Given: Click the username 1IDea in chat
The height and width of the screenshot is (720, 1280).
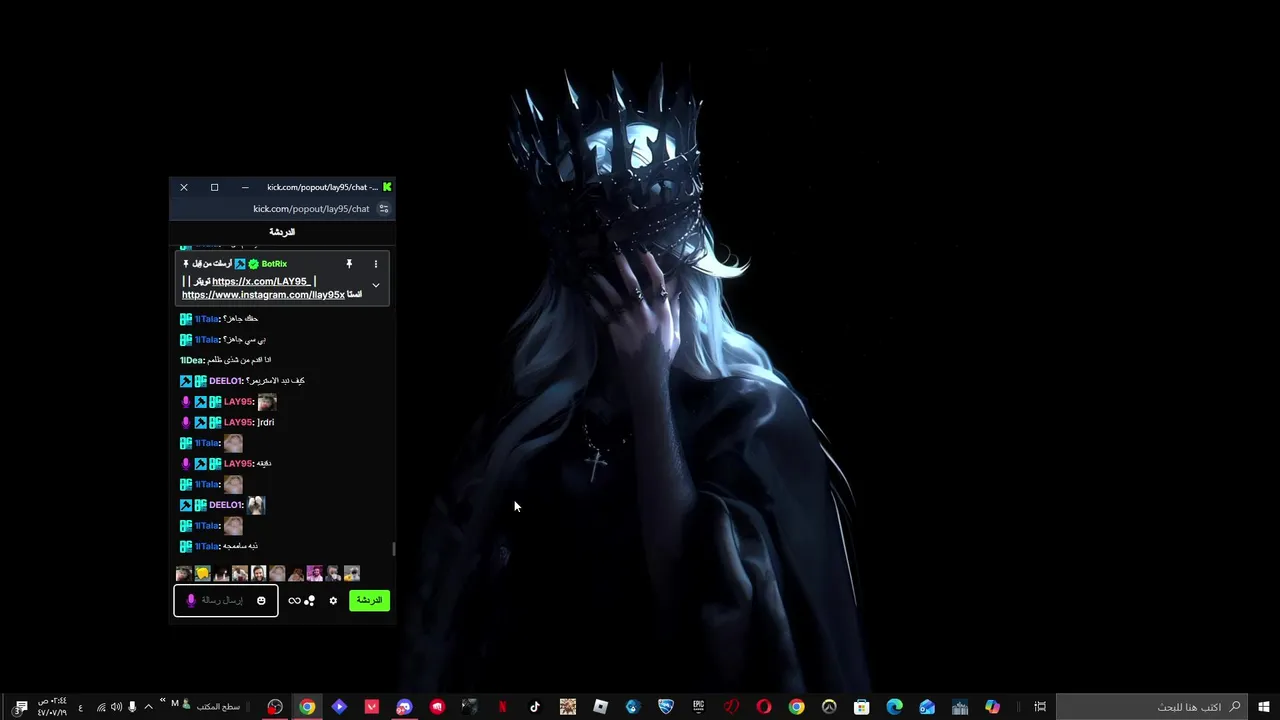Looking at the screenshot, I should click(x=191, y=360).
